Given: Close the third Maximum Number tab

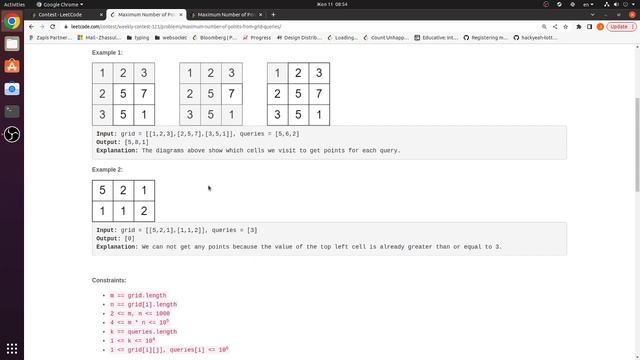Looking at the screenshot, I should 261,15.
